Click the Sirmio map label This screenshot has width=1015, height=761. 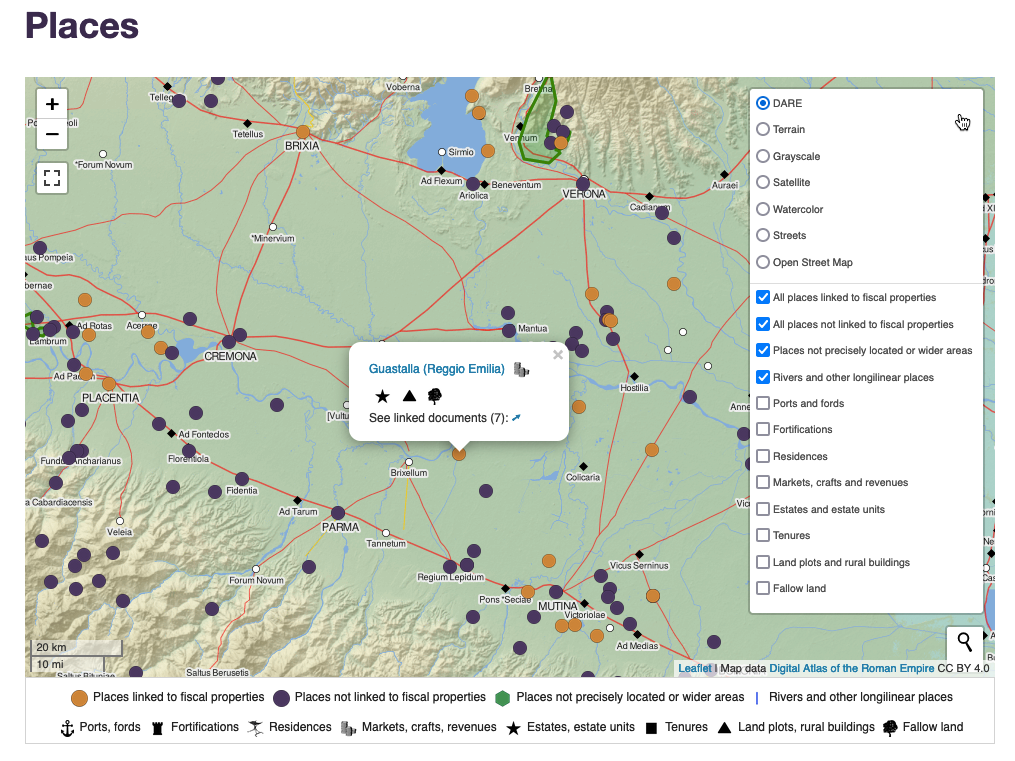461,152
